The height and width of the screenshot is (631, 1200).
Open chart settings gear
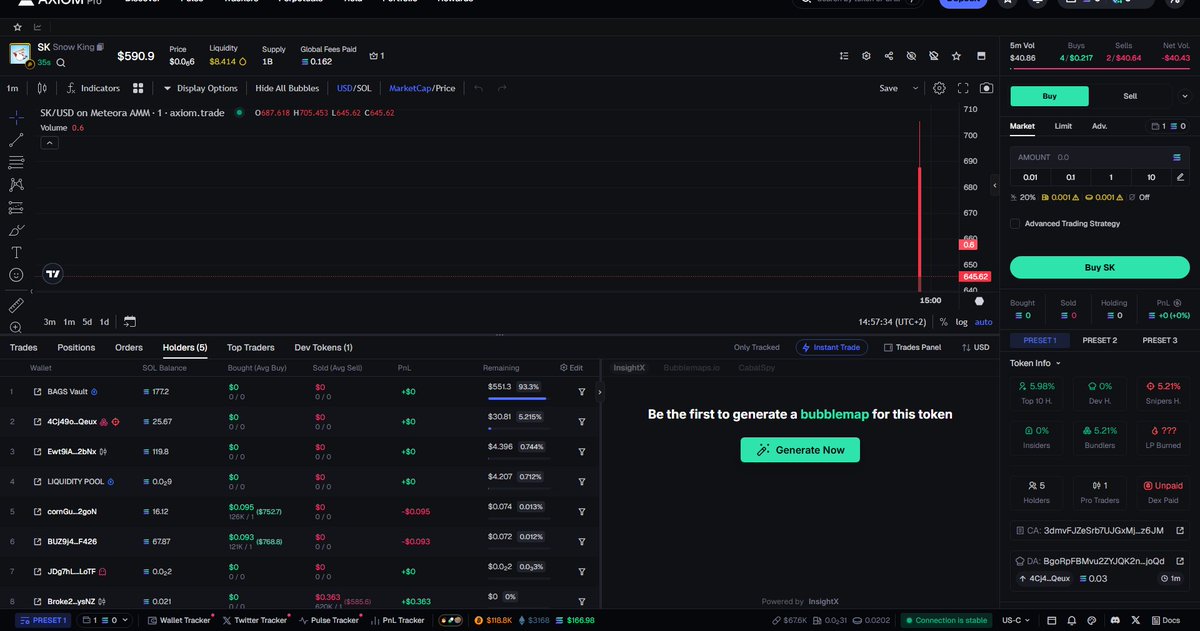939,88
